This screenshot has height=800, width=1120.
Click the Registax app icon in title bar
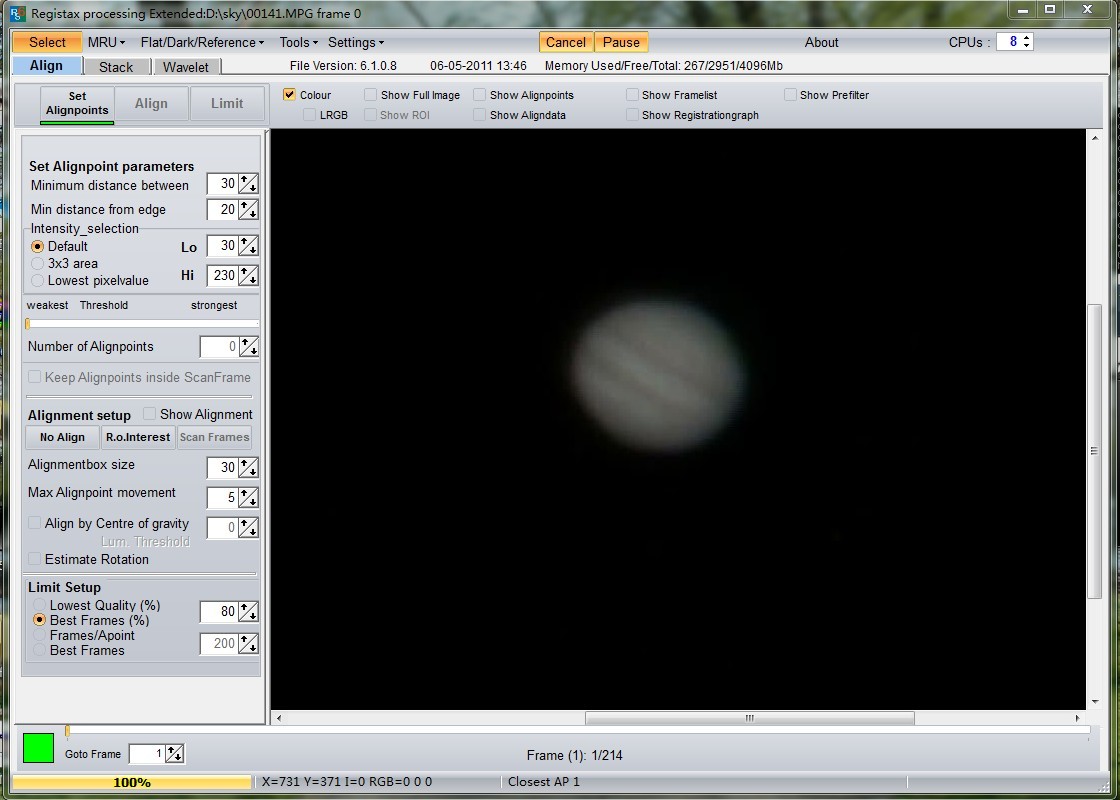coord(17,14)
